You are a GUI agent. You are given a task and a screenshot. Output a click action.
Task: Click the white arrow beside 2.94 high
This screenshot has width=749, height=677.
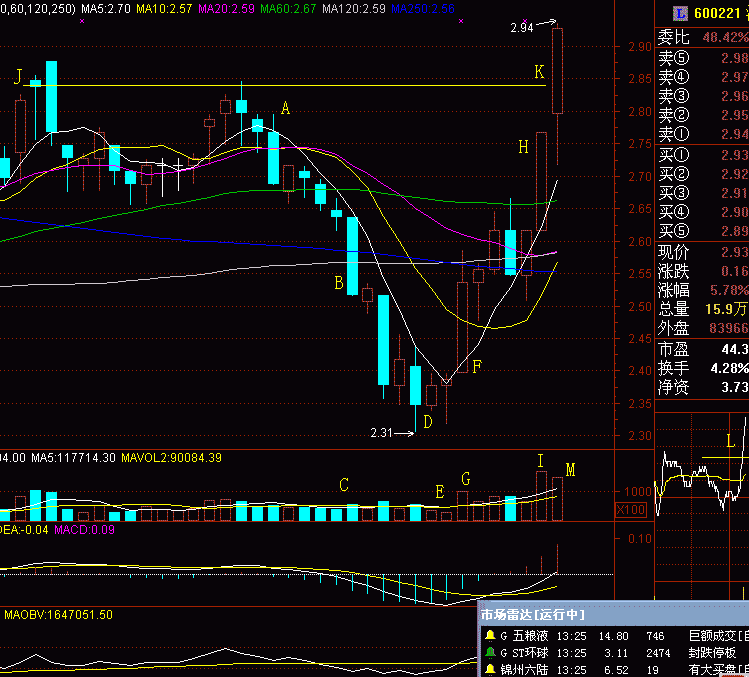pyautogui.click(x=547, y=24)
